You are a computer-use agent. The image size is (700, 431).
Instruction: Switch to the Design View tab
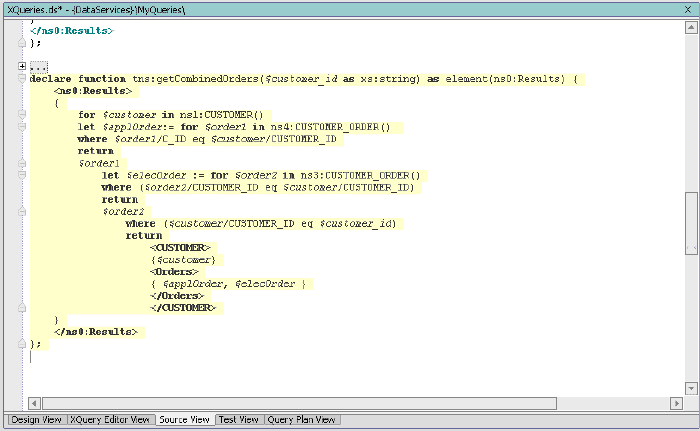pyautogui.click(x=36, y=420)
